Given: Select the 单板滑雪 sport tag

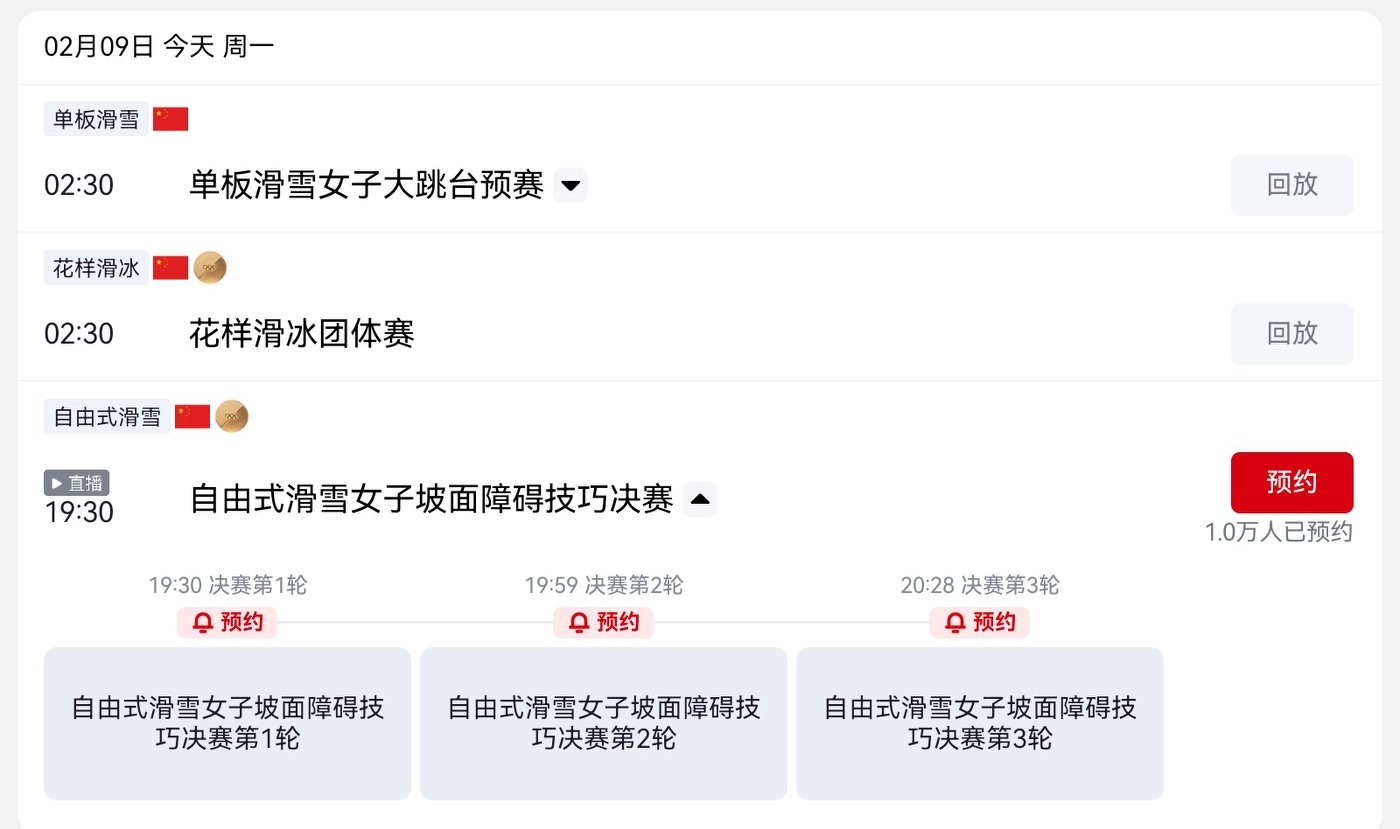Looking at the screenshot, I should (96, 119).
